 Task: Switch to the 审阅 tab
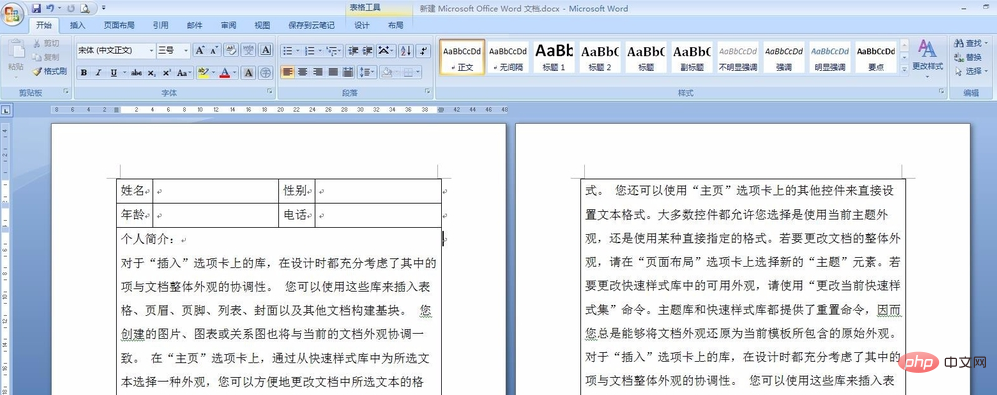(x=228, y=25)
